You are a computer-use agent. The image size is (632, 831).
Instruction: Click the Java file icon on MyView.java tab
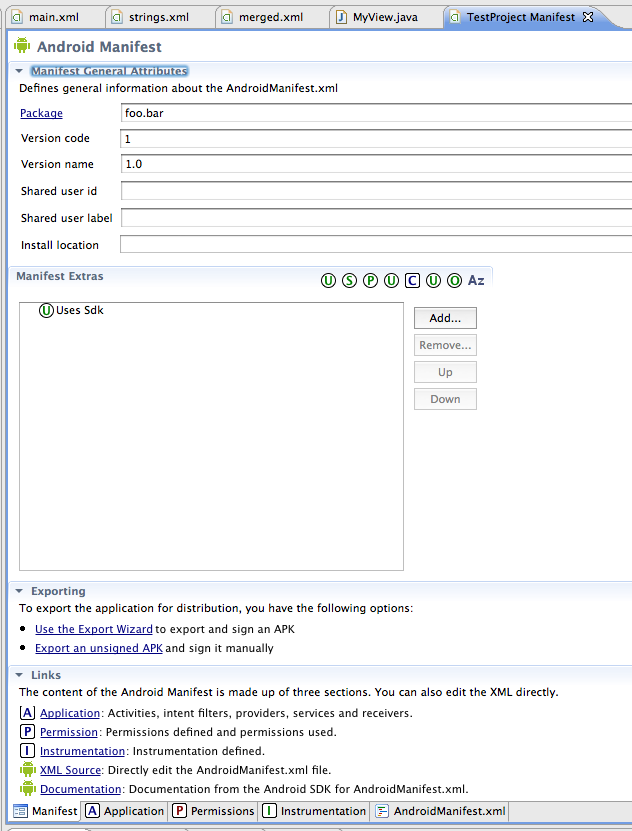pos(342,17)
